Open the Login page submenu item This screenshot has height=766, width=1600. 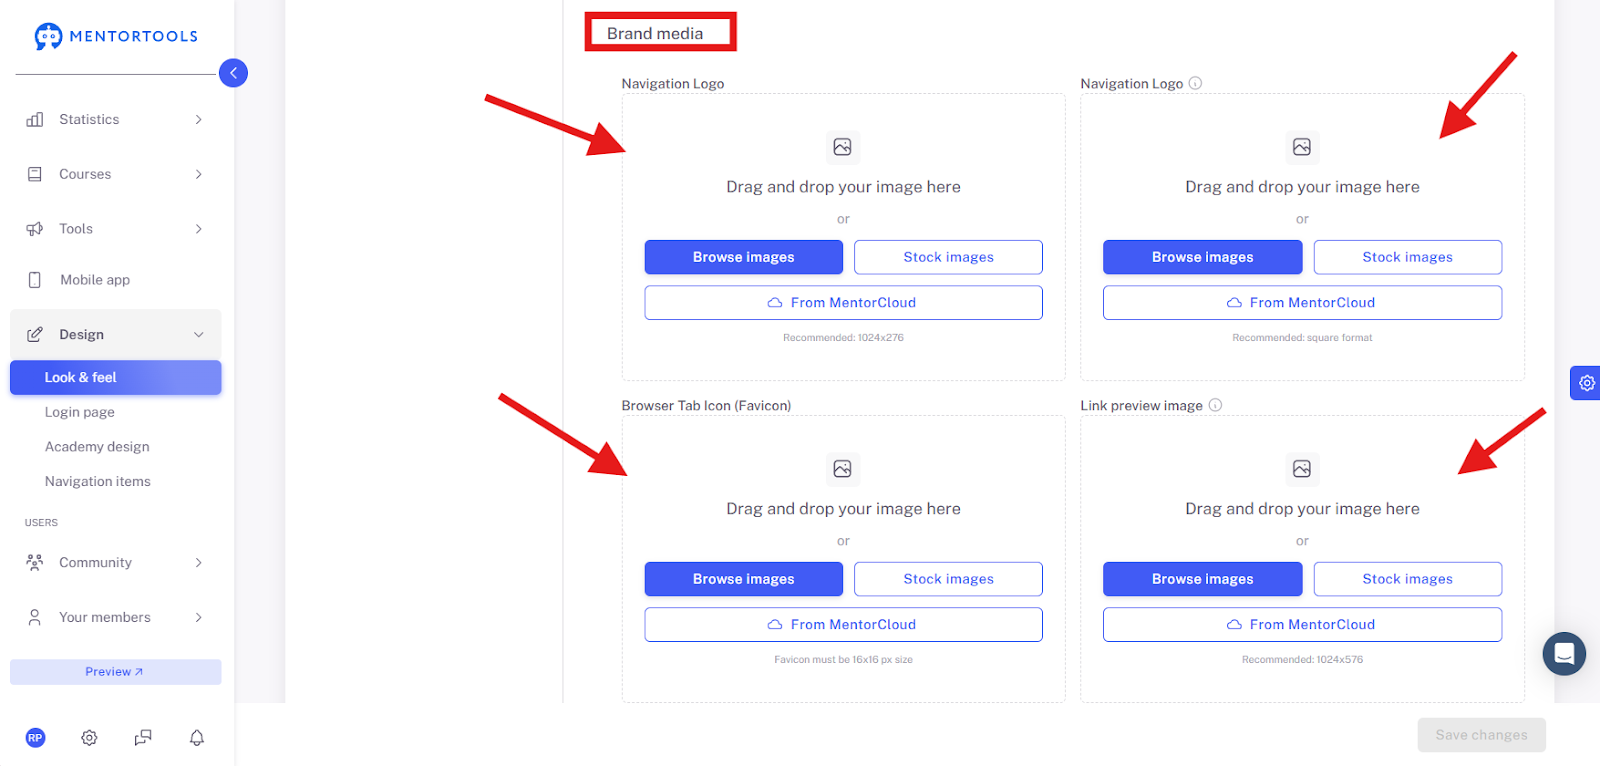click(80, 412)
